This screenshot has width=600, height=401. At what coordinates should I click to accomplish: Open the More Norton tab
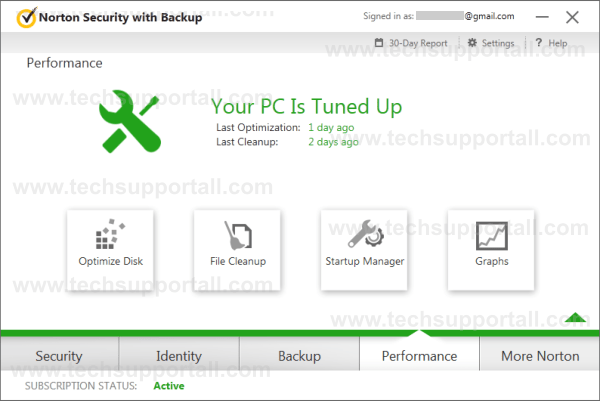click(540, 355)
